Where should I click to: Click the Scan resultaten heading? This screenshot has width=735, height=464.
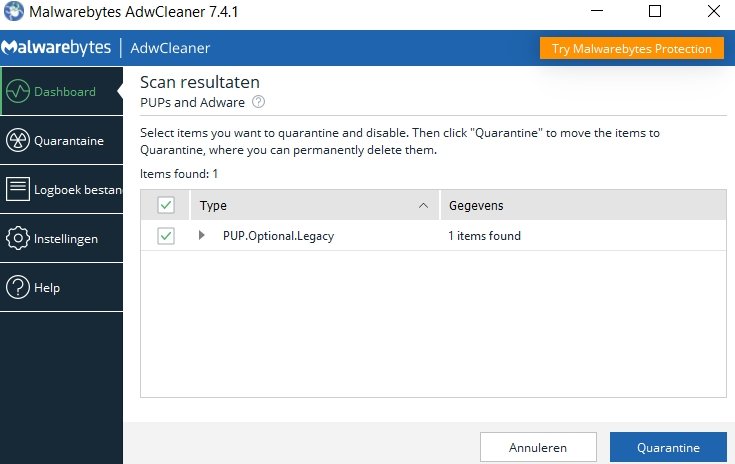(200, 82)
